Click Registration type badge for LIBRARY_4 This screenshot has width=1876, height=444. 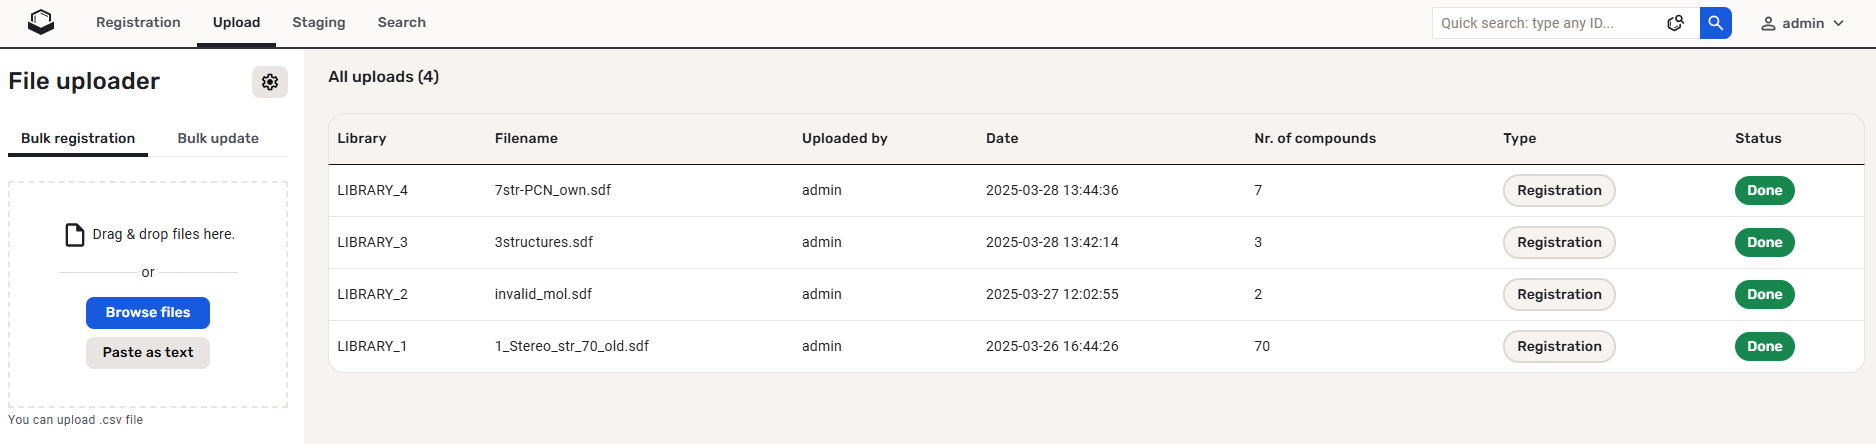point(1559,191)
